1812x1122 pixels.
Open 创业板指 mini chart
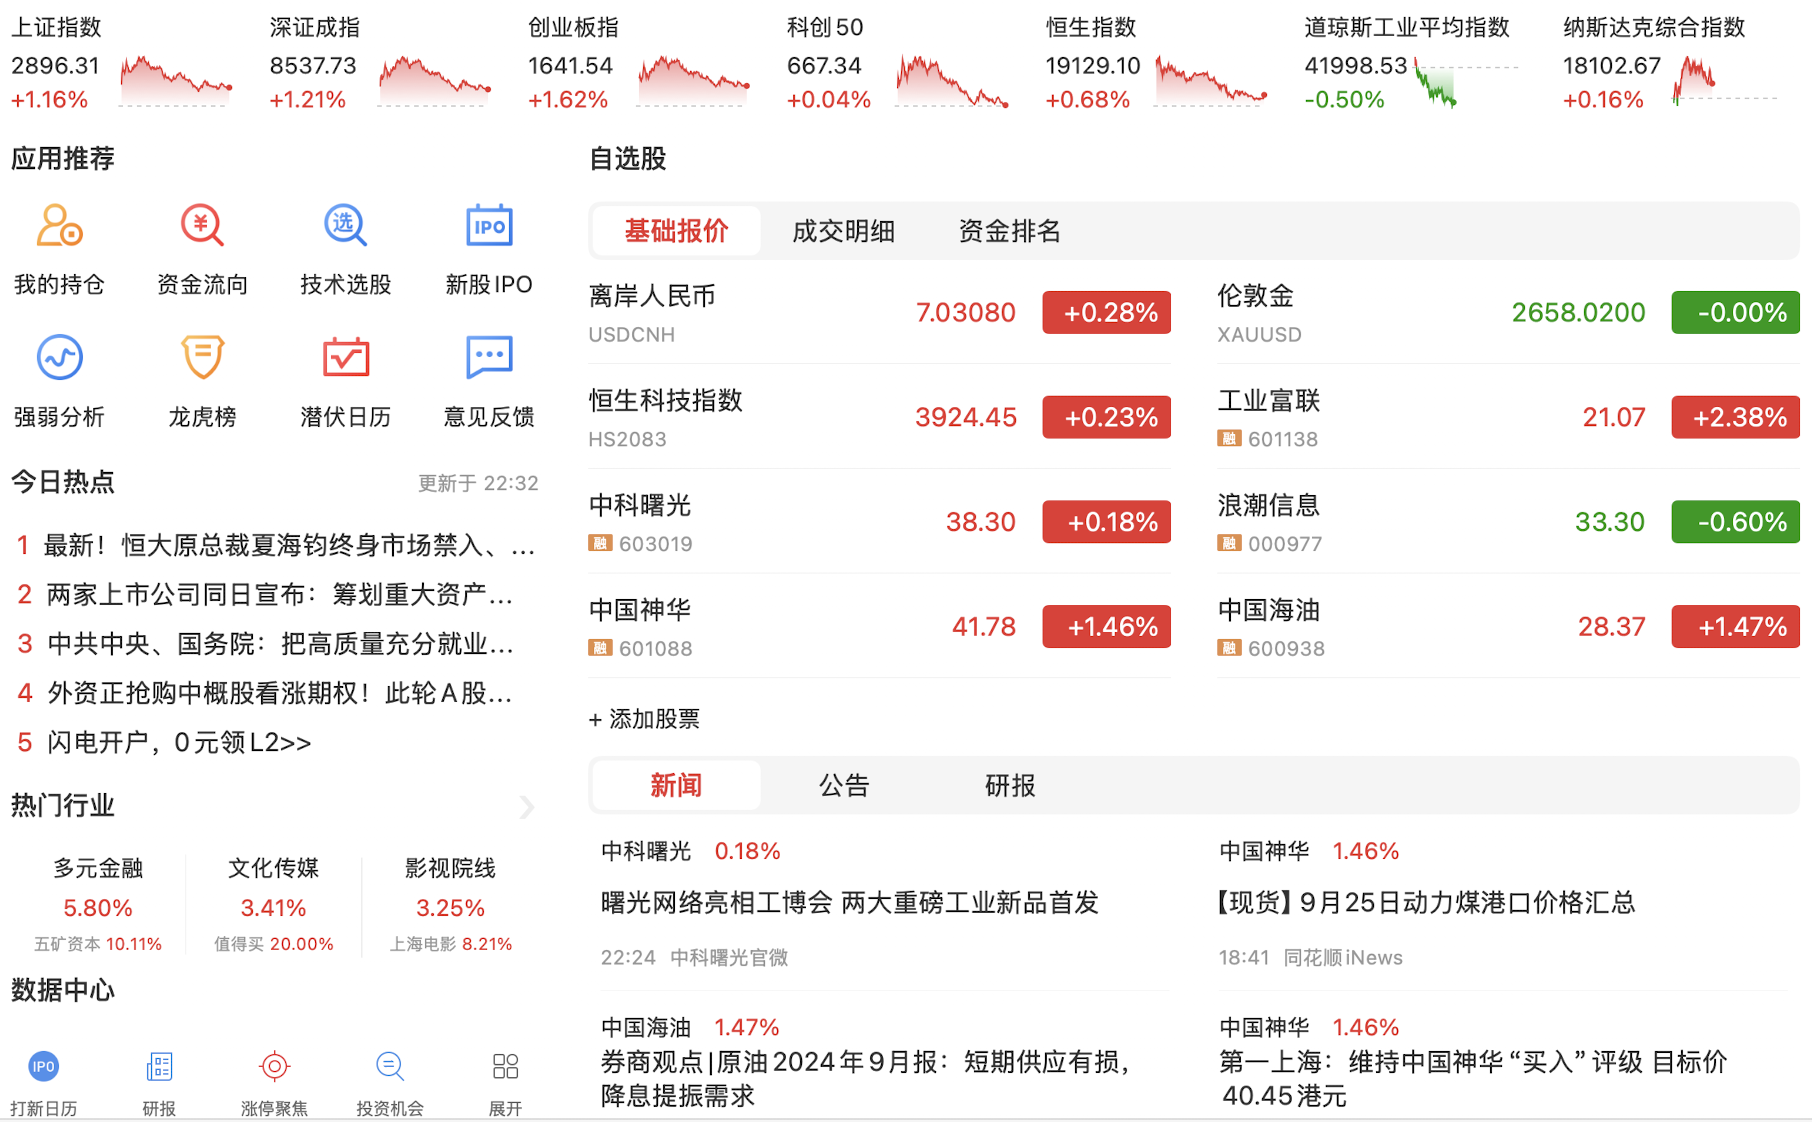(x=694, y=80)
